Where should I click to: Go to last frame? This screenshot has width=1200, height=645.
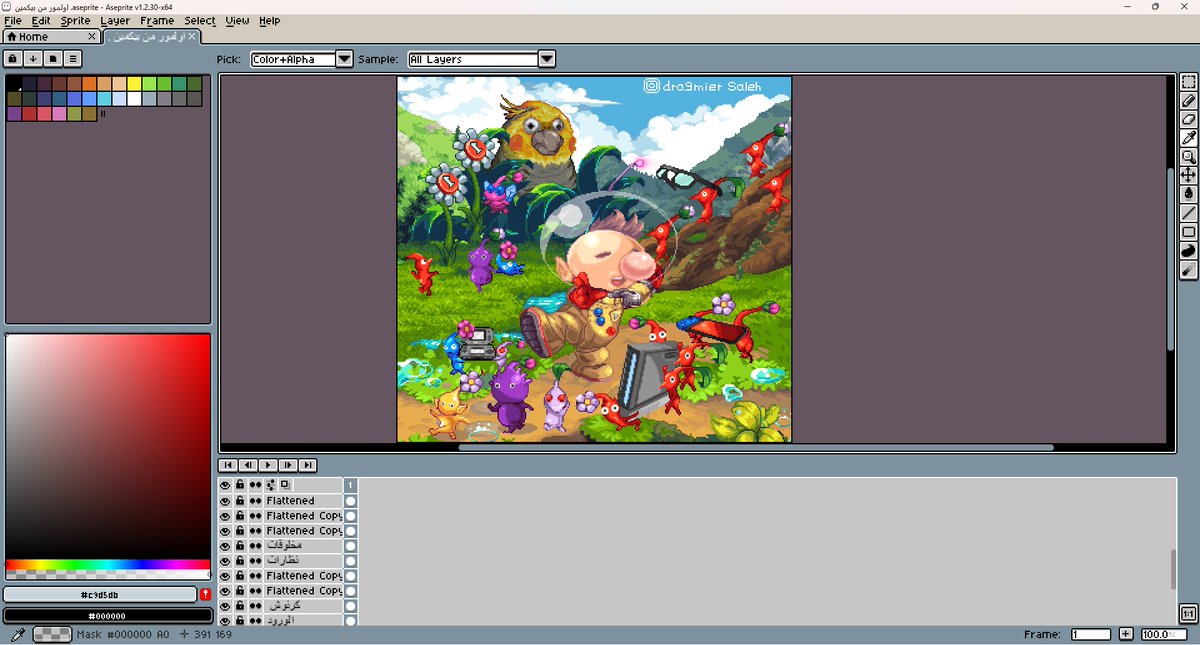[308, 465]
